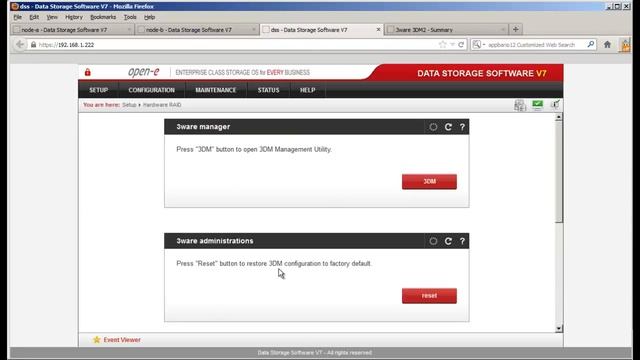
Task: Switch to the 3ware 3DM2 Summary tab
Action: [446, 30]
